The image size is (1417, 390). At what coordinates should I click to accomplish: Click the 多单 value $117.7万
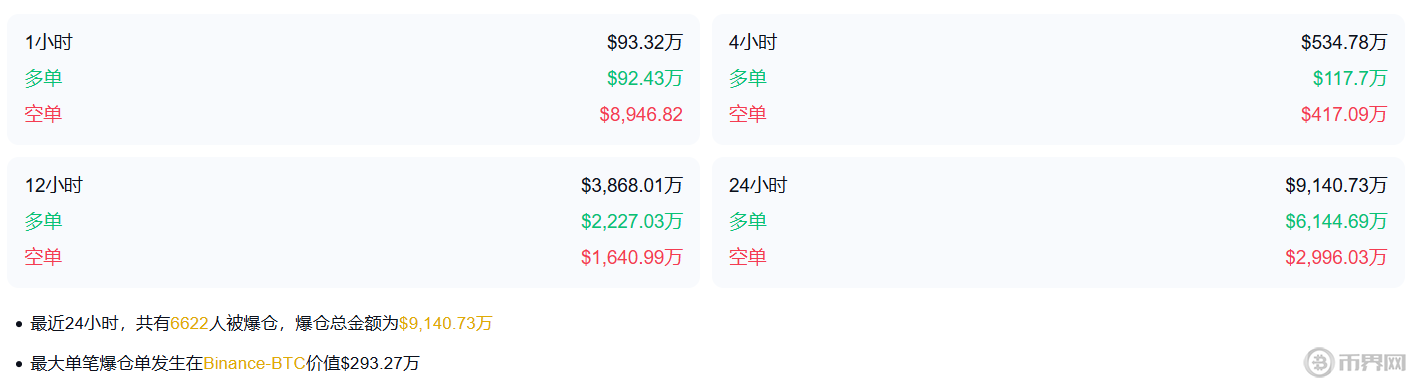click(1350, 78)
